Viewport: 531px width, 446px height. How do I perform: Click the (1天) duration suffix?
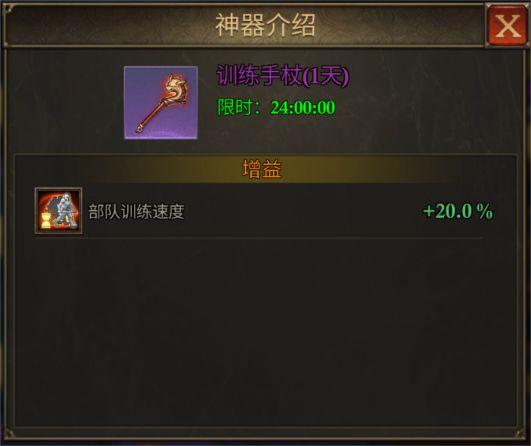click(x=325, y=76)
